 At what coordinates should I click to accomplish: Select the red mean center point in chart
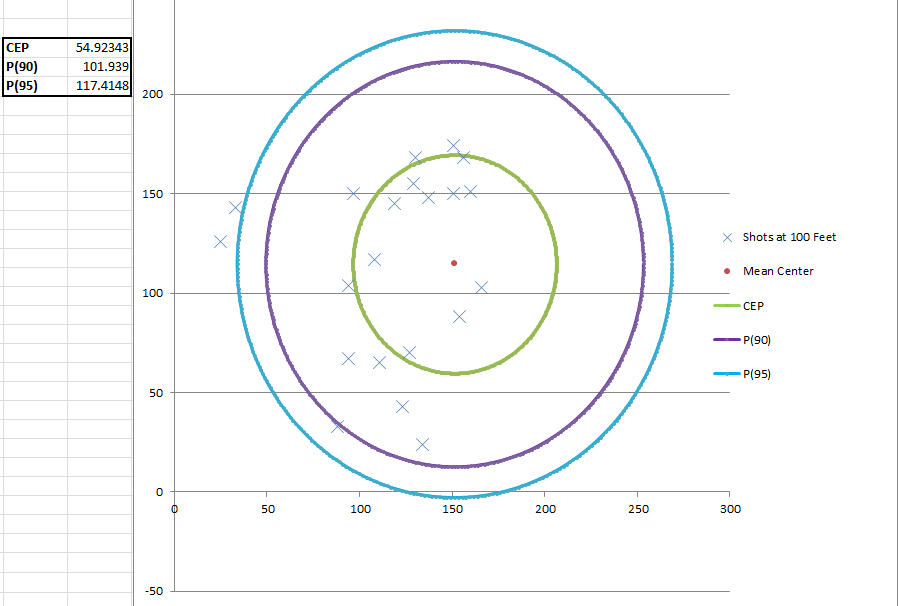tap(454, 263)
